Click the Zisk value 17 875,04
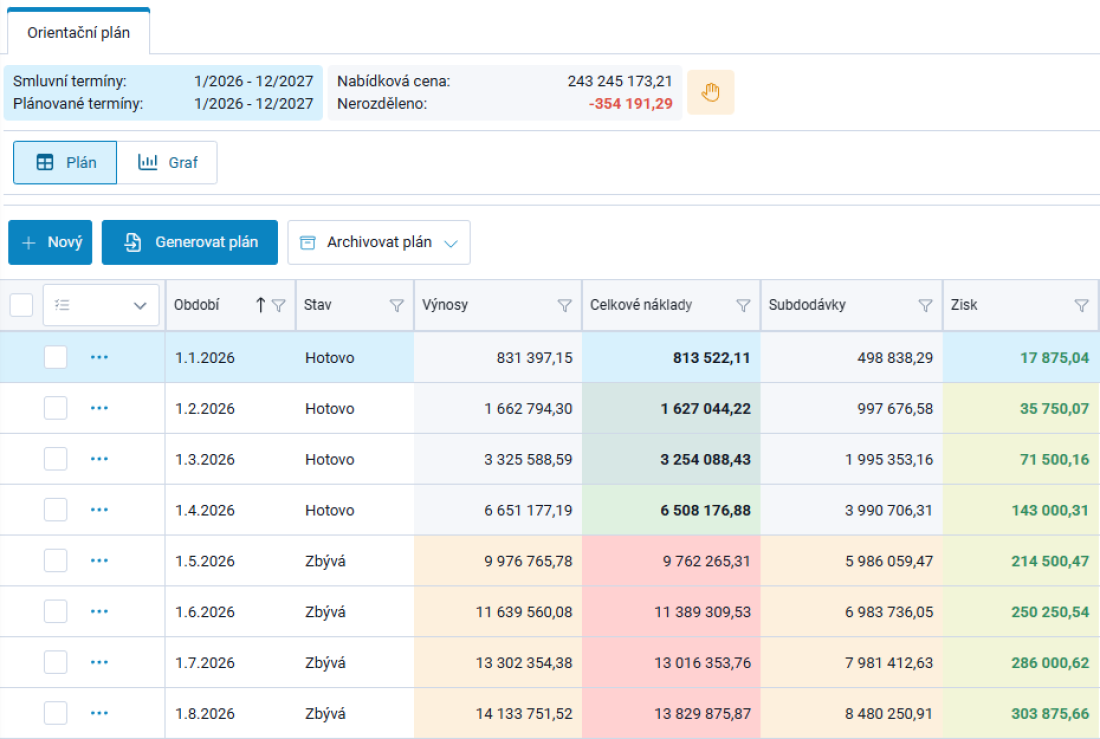 (1054, 358)
